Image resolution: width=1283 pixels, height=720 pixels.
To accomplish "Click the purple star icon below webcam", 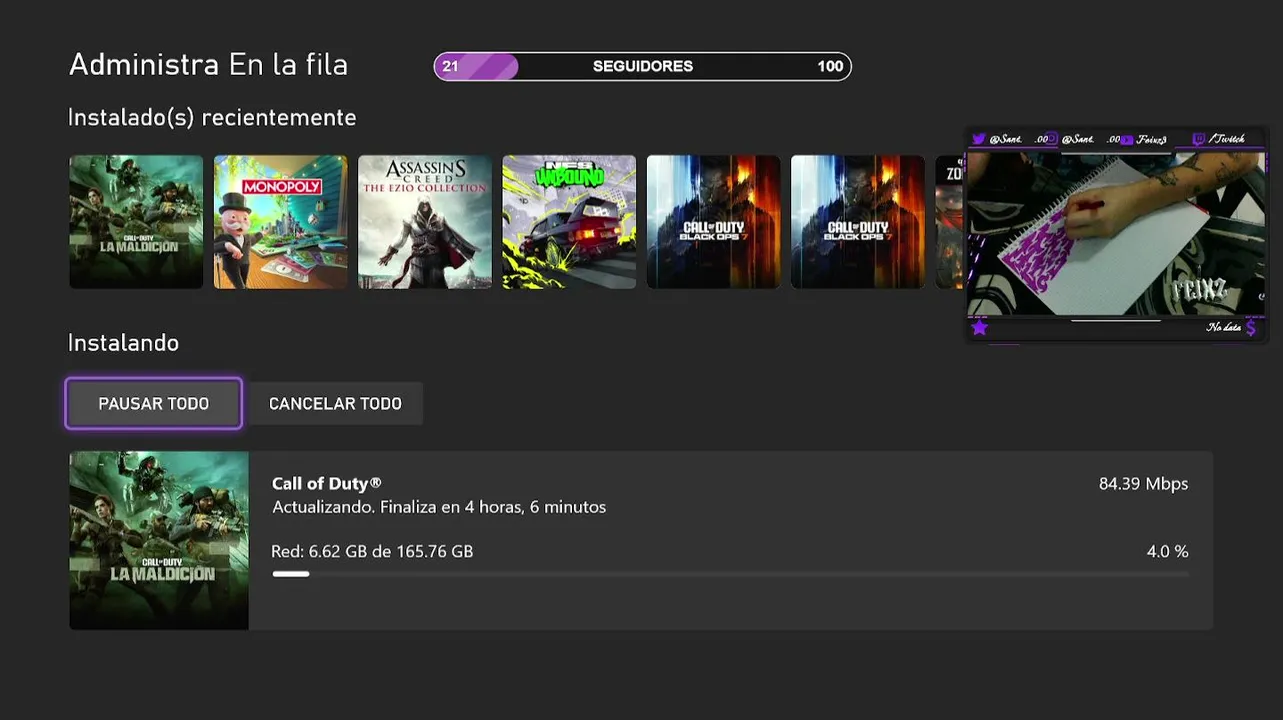I will (979, 327).
